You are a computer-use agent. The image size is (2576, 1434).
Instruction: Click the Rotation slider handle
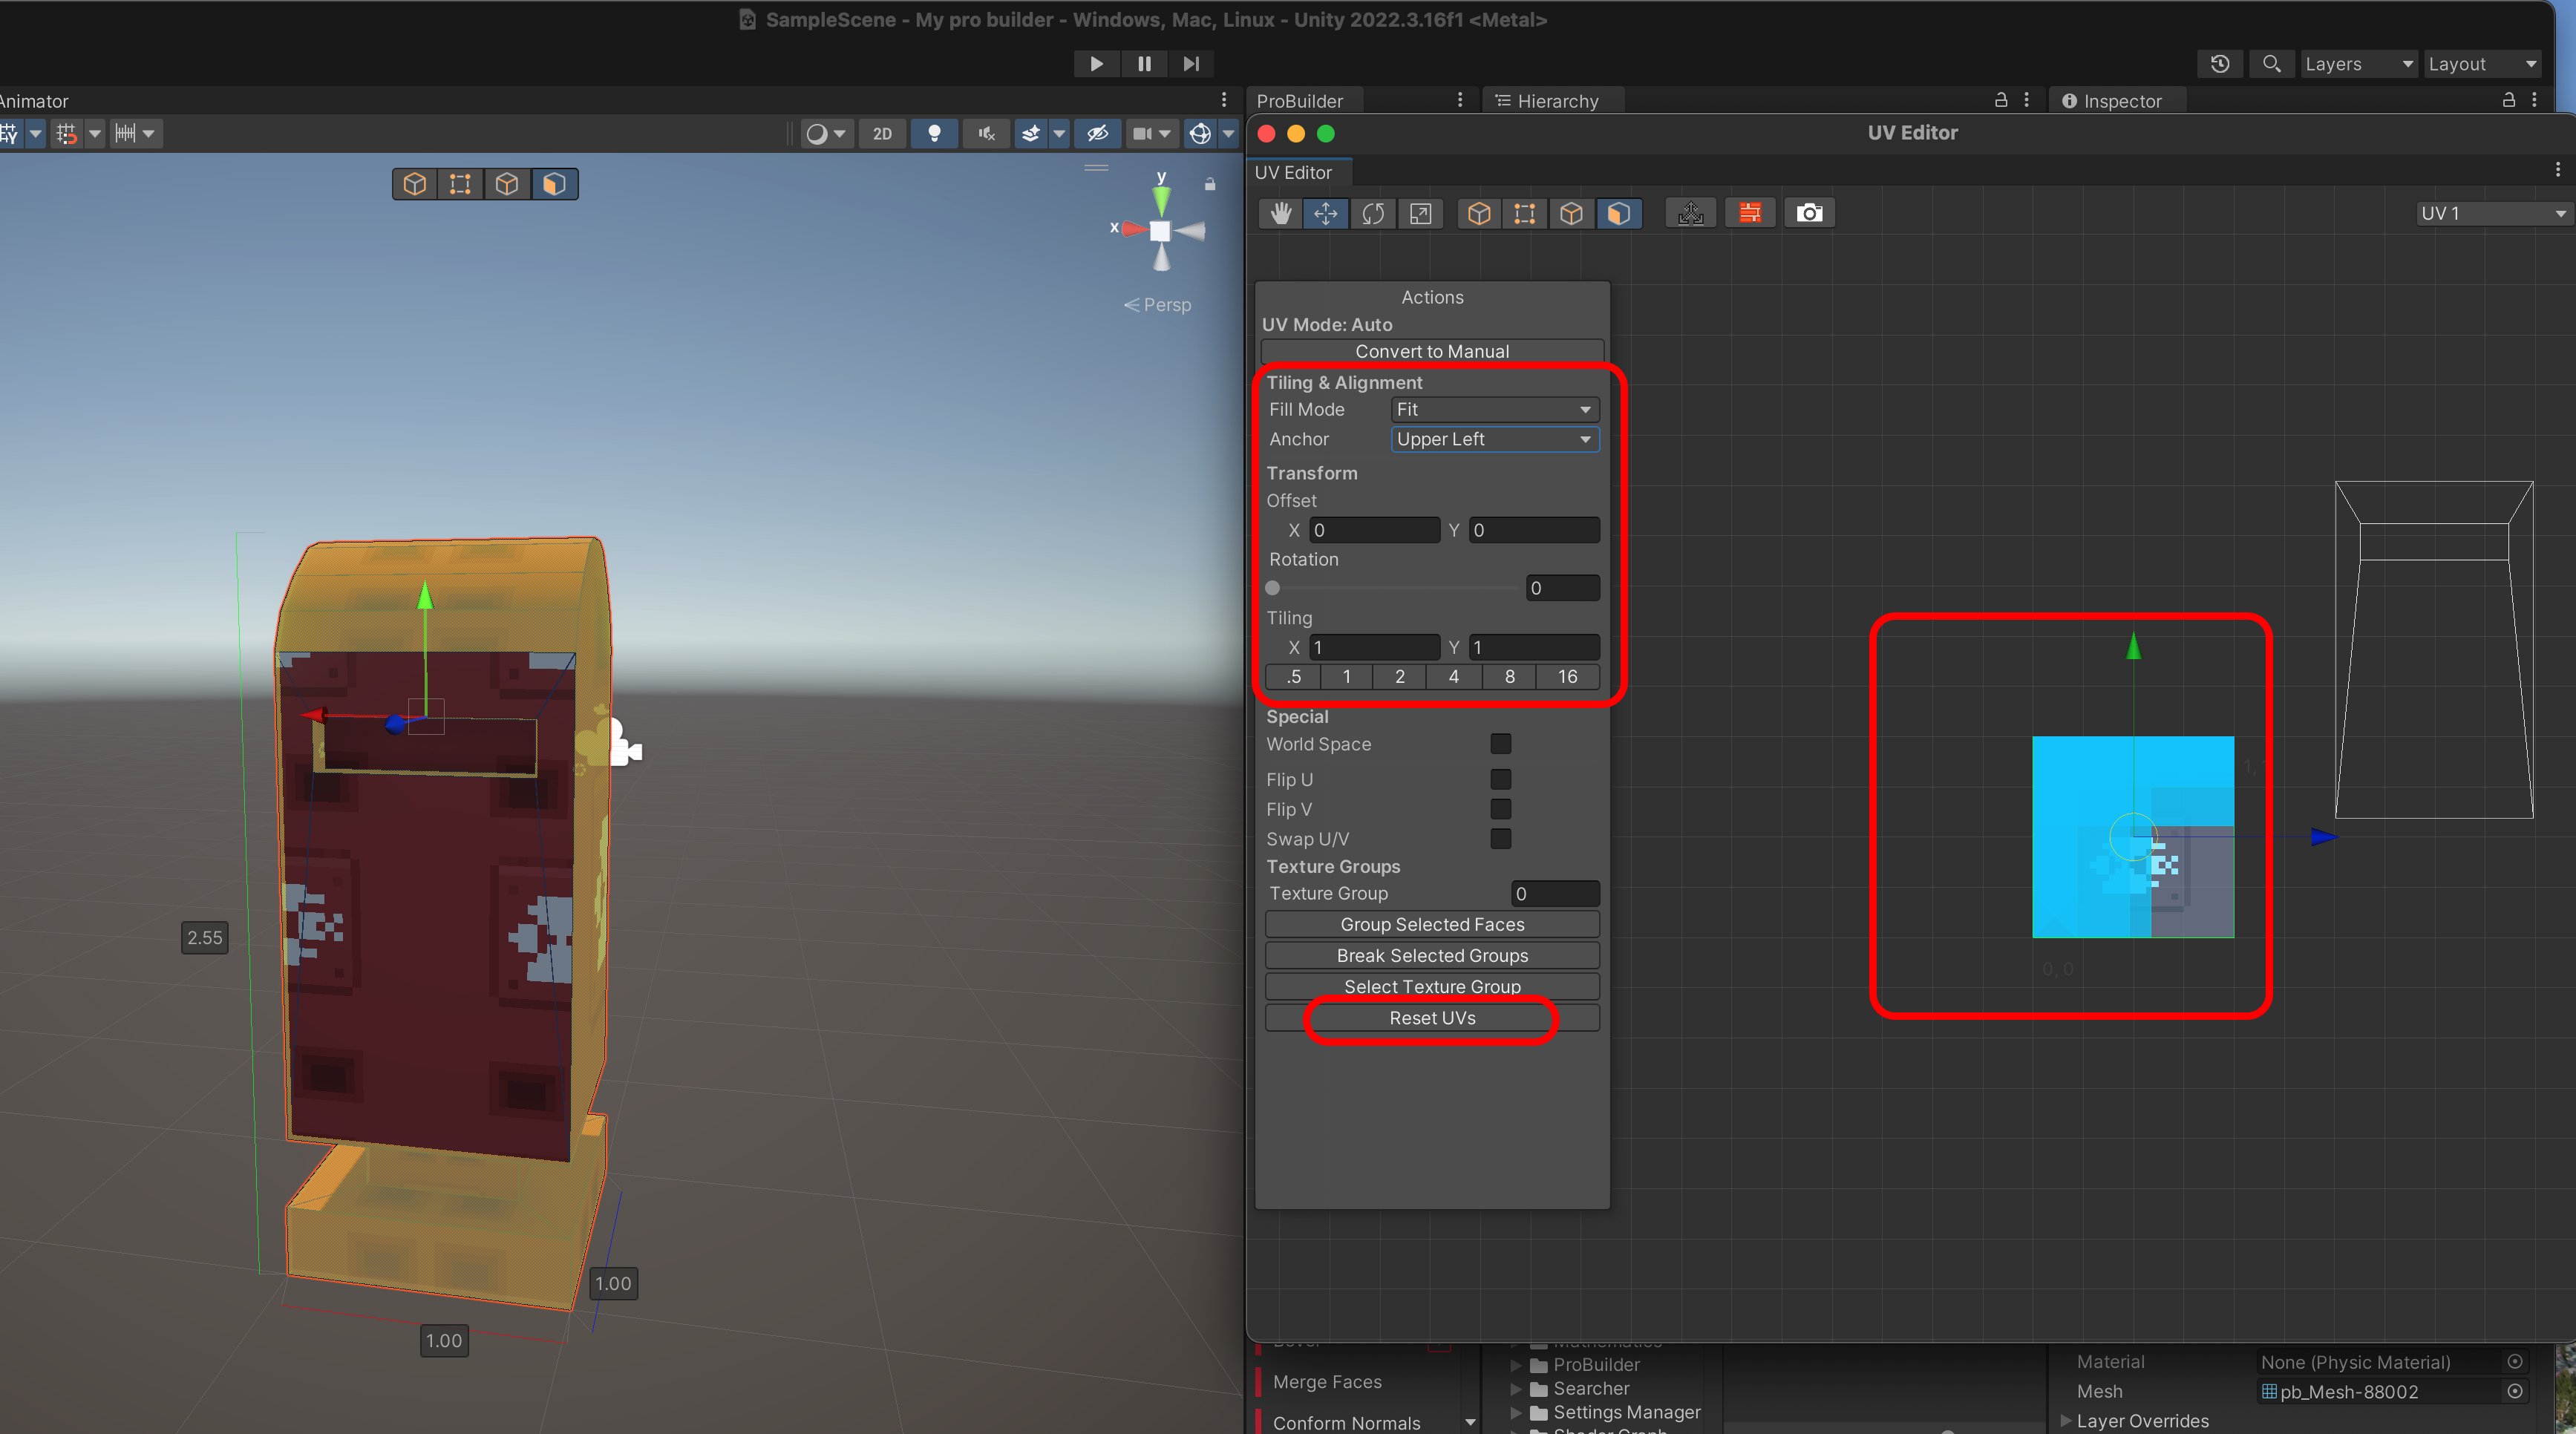tap(1273, 588)
